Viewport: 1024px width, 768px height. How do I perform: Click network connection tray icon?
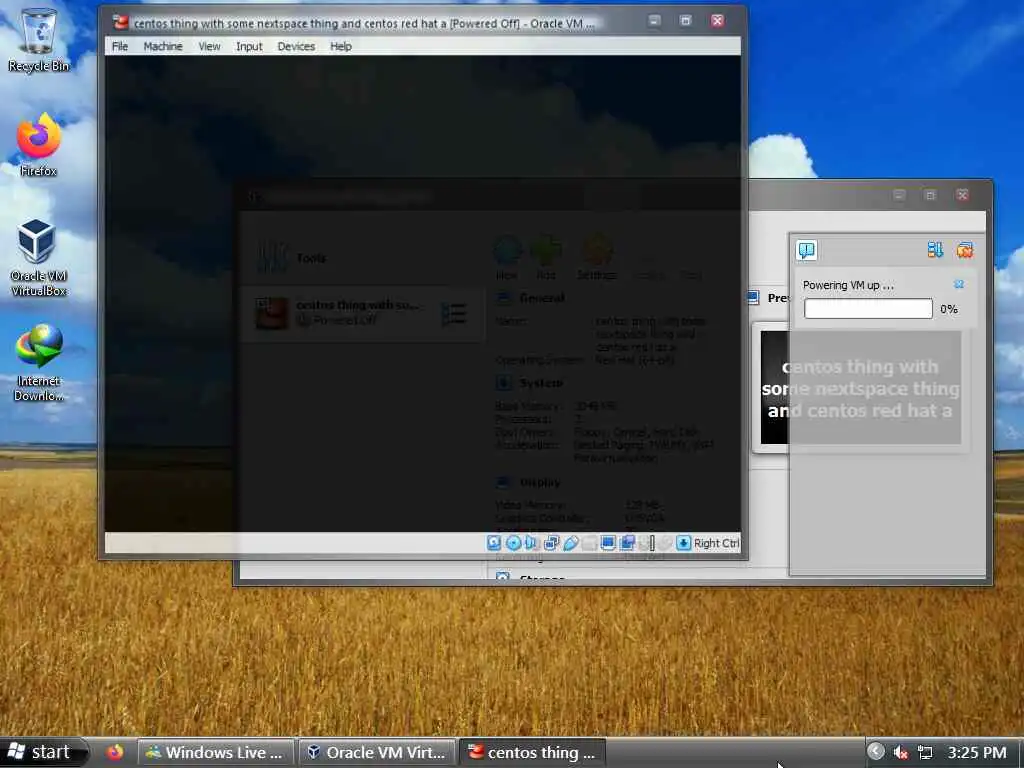point(925,752)
